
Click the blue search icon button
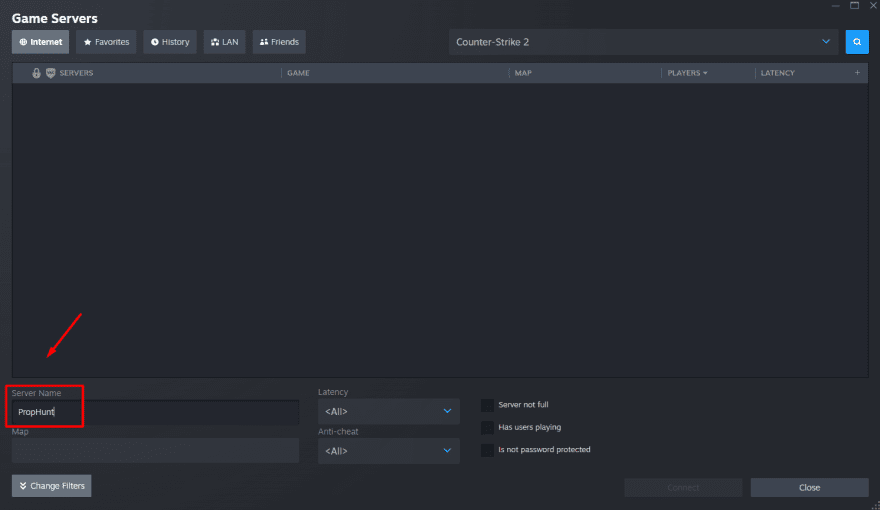point(857,42)
